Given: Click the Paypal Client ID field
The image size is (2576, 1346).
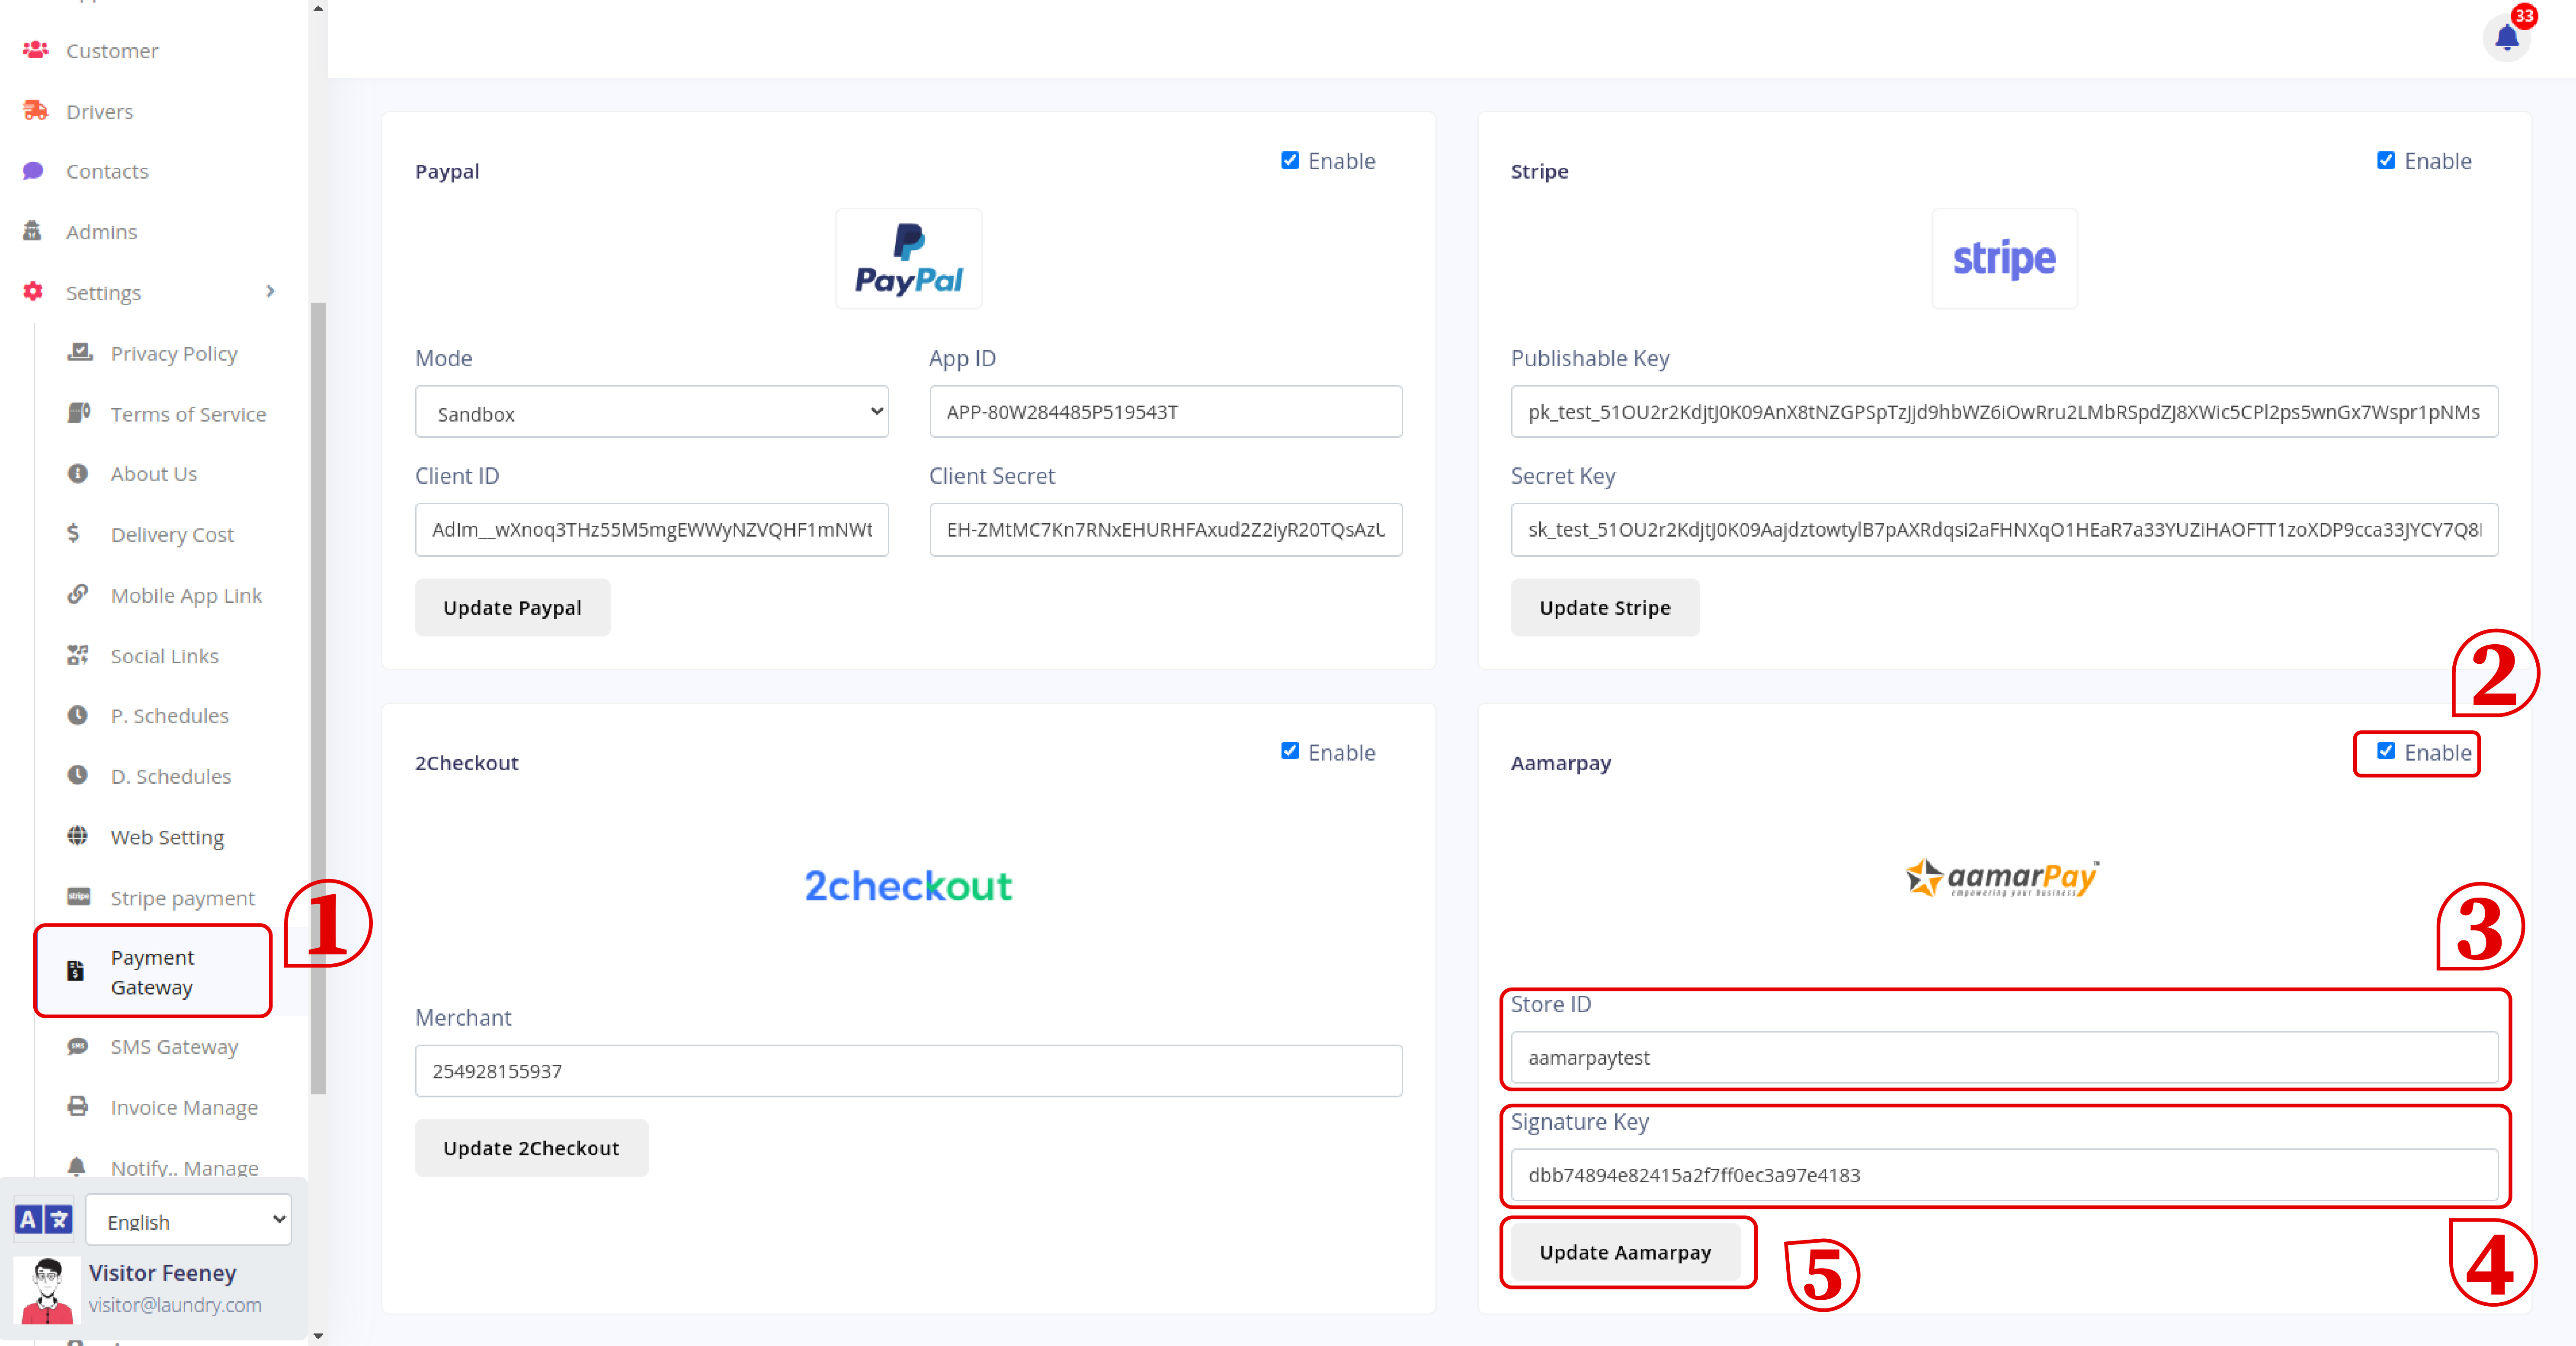Looking at the screenshot, I should point(652,530).
